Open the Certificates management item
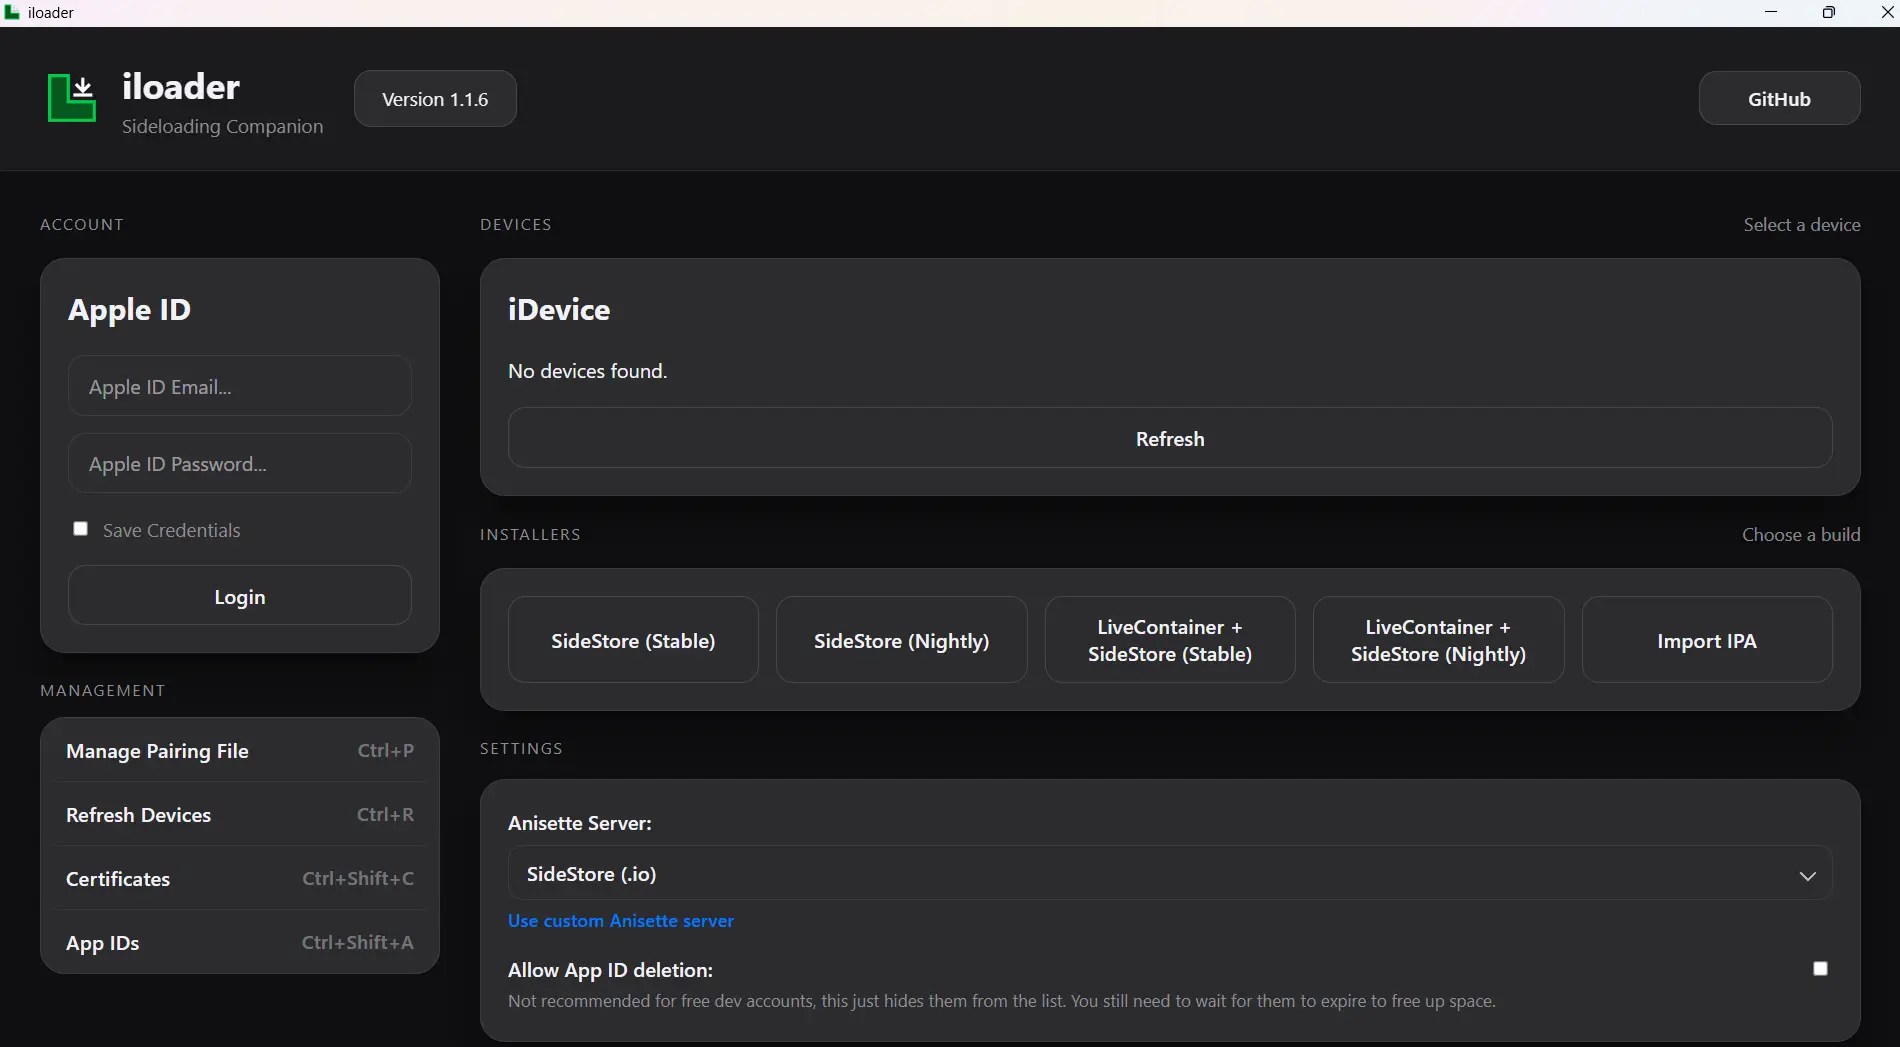The width and height of the screenshot is (1900, 1047). [240, 878]
